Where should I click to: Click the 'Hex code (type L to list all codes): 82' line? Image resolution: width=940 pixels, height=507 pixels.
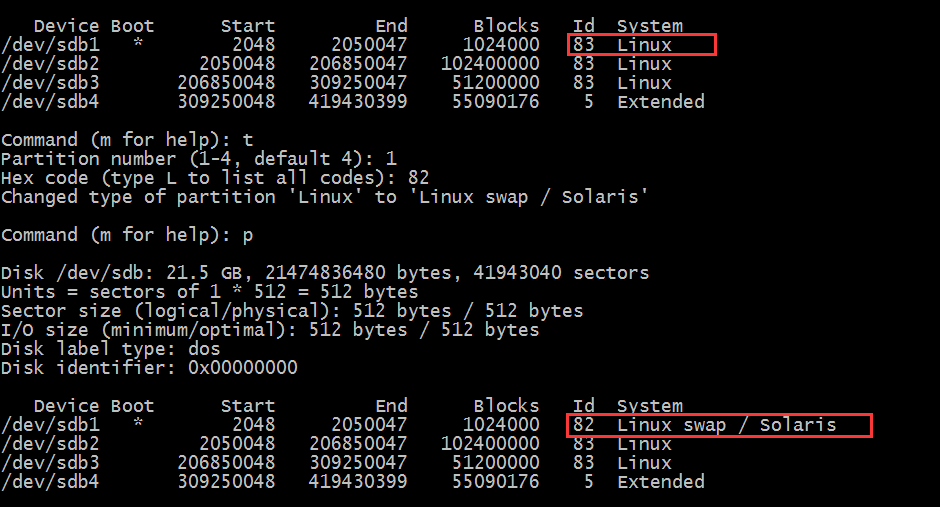215,178
